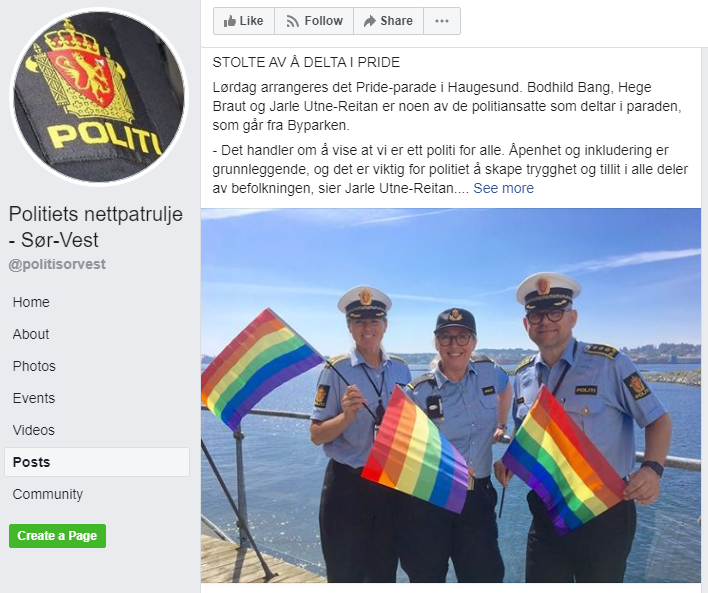Open the Politi badge profile picture
708x593 pixels.
click(99, 97)
